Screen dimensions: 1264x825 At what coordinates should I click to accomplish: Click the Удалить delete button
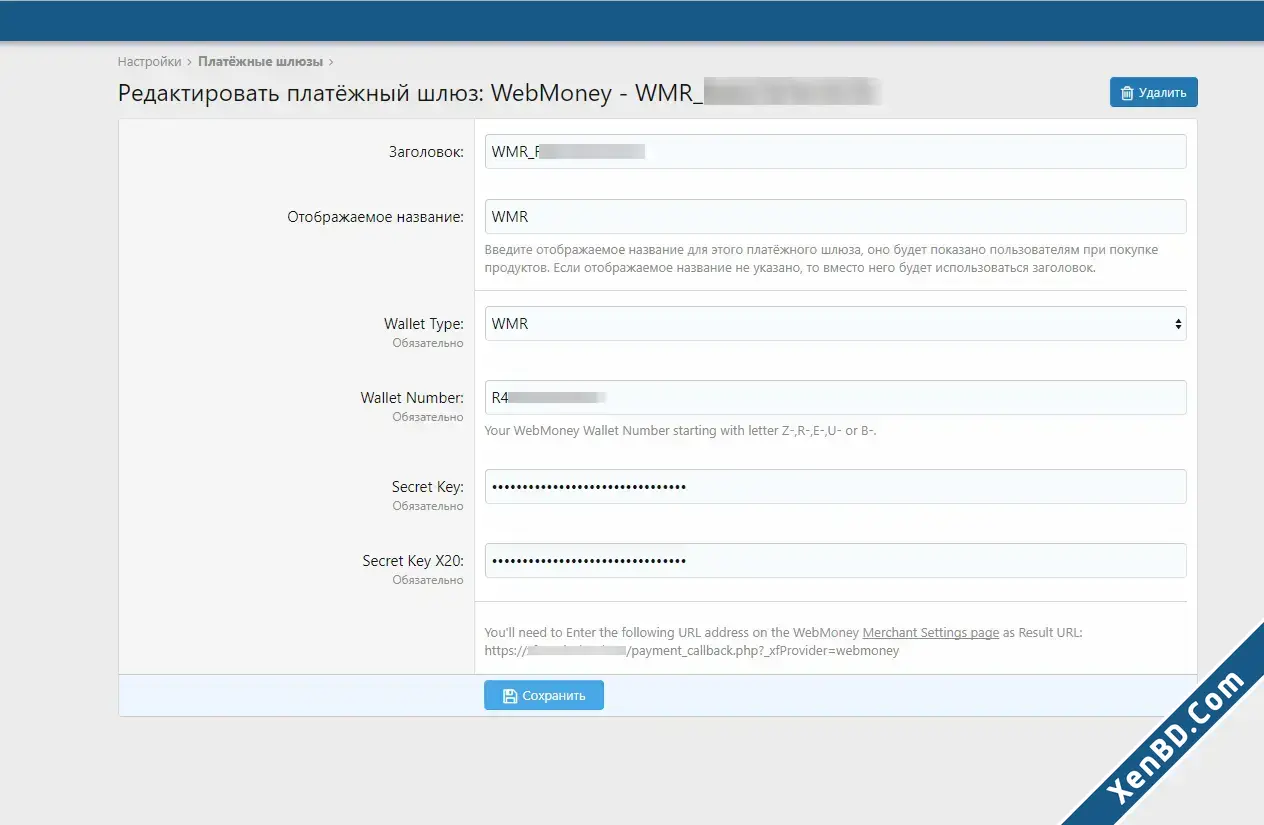click(1153, 92)
